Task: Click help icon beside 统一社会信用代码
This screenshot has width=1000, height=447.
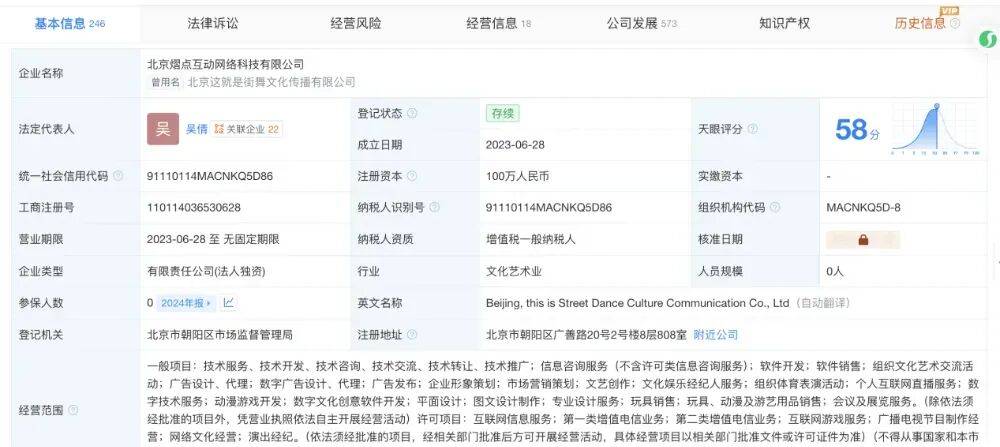Action: click(x=118, y=176)
